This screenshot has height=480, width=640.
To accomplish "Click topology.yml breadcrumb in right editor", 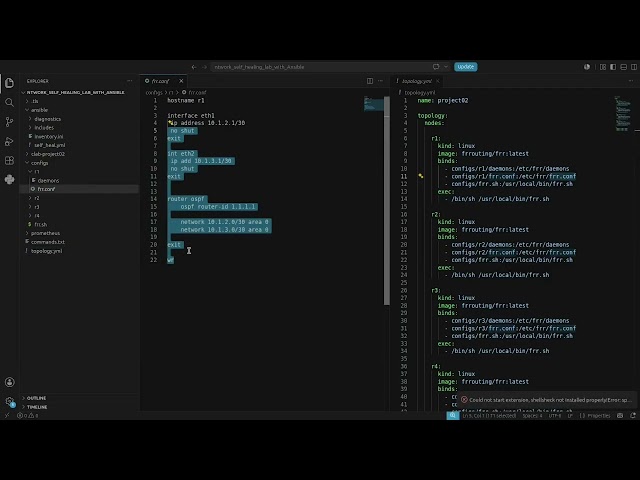I will (x=420, y=93).
